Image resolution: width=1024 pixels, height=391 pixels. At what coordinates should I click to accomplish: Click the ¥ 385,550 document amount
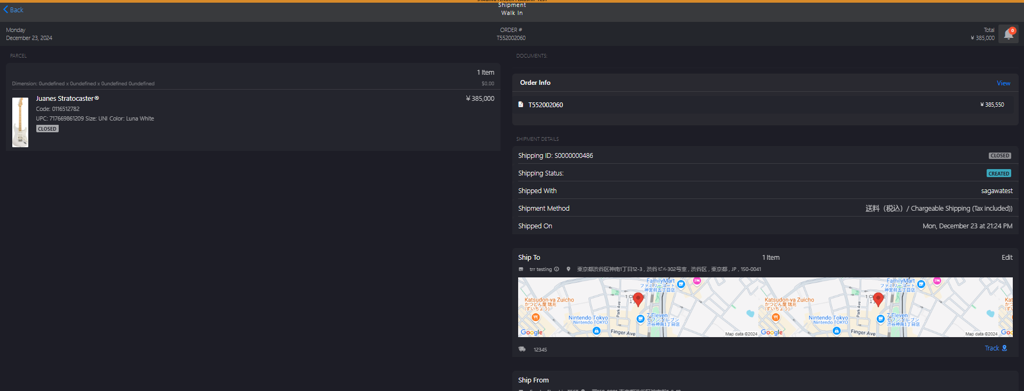992,104
